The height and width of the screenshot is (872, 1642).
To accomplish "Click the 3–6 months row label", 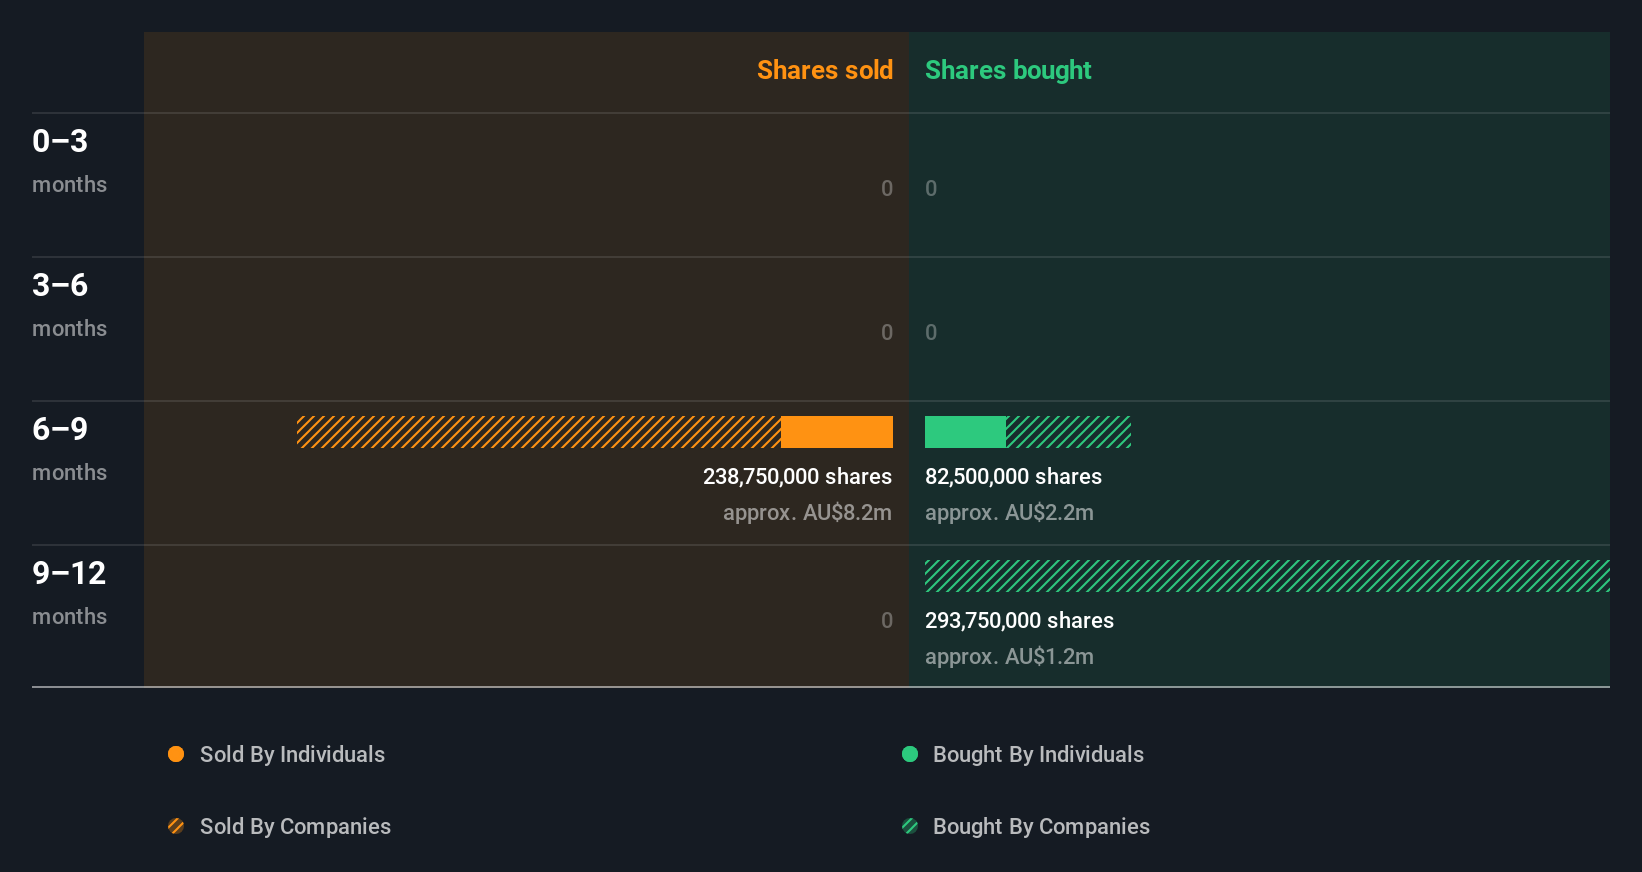I will pyautogui.click(x=69, y=305).
